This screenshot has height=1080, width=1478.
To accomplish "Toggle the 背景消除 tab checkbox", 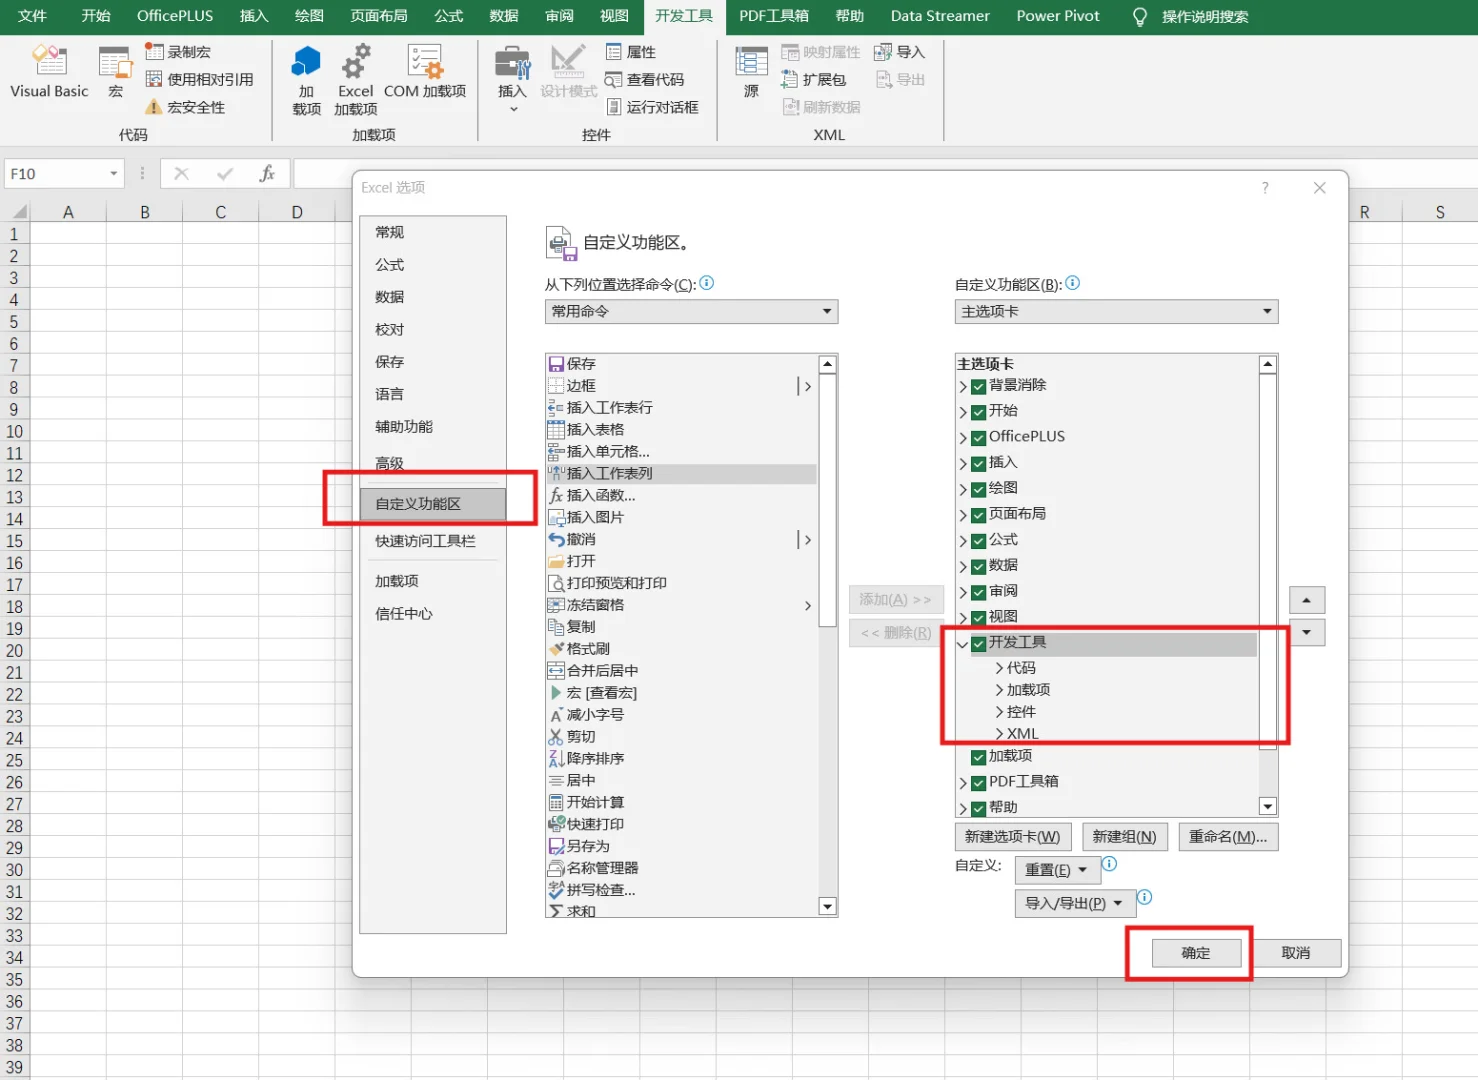I will coord(979,386).
